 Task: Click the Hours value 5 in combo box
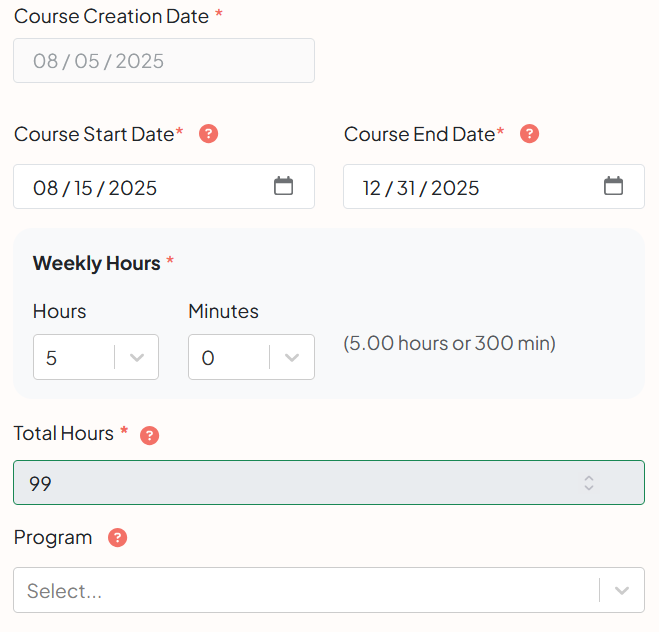pos(51,358)
